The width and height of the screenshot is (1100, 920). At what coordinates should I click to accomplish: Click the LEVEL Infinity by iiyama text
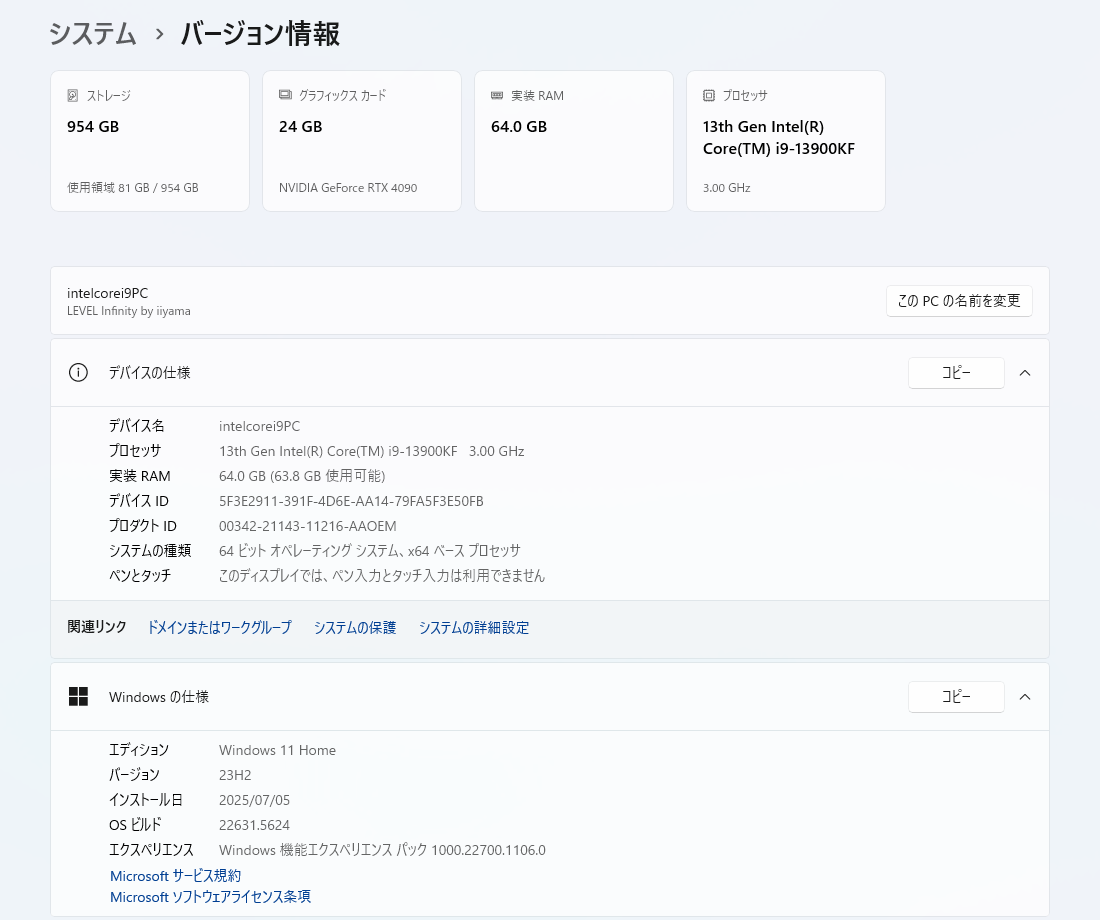pyautogui.click(x=128, y=311)
